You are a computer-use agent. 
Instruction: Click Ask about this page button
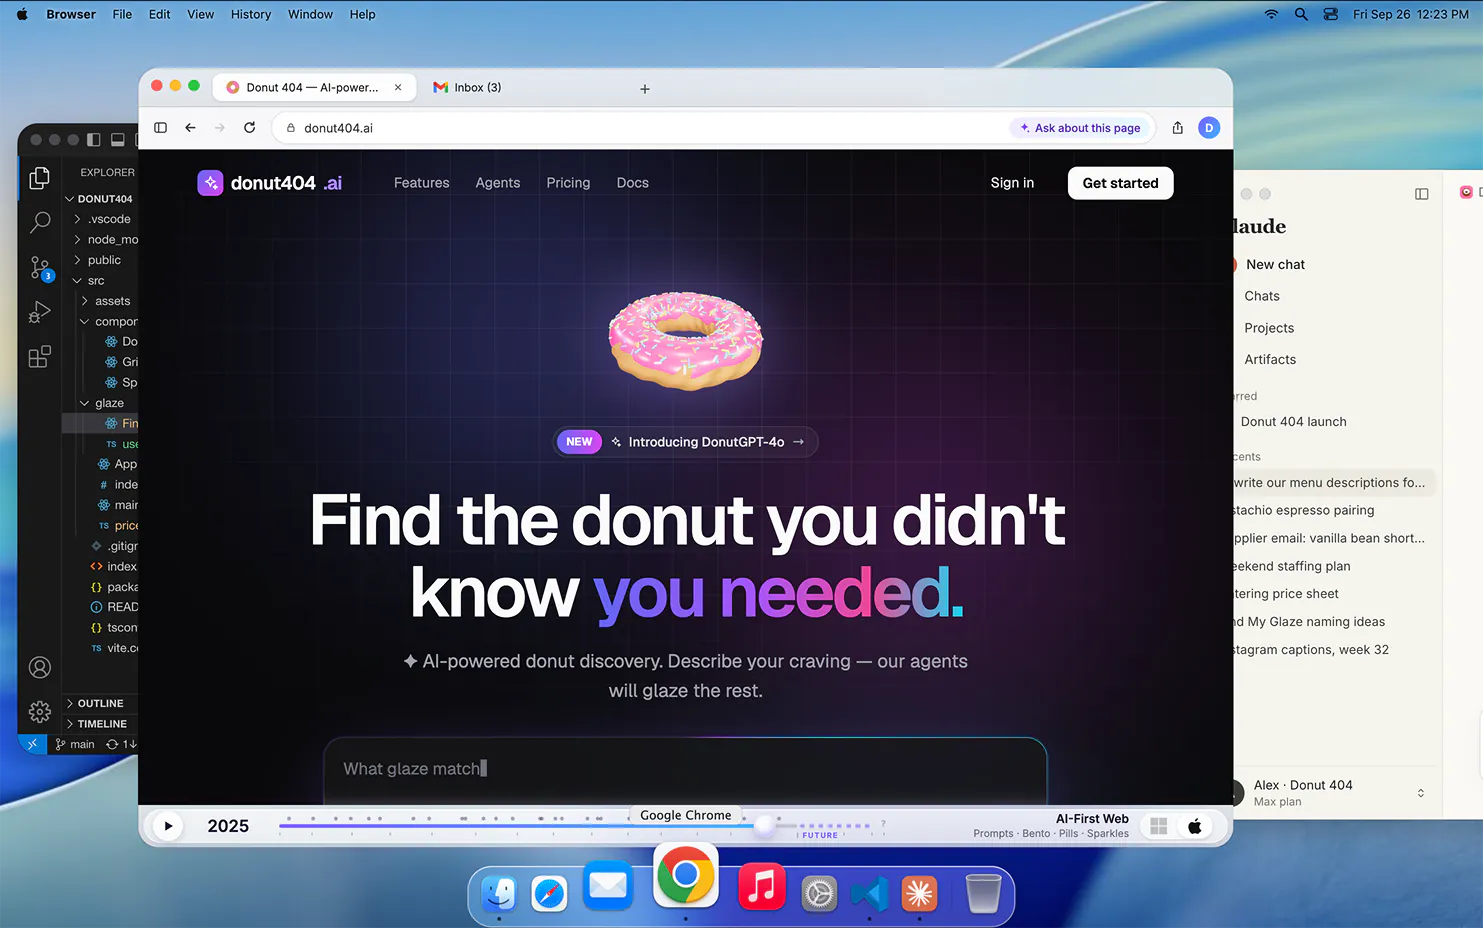(1080, 128)
